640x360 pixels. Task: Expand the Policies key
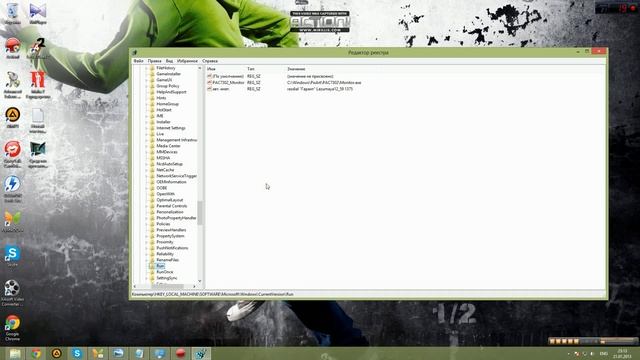pos(147,224)
